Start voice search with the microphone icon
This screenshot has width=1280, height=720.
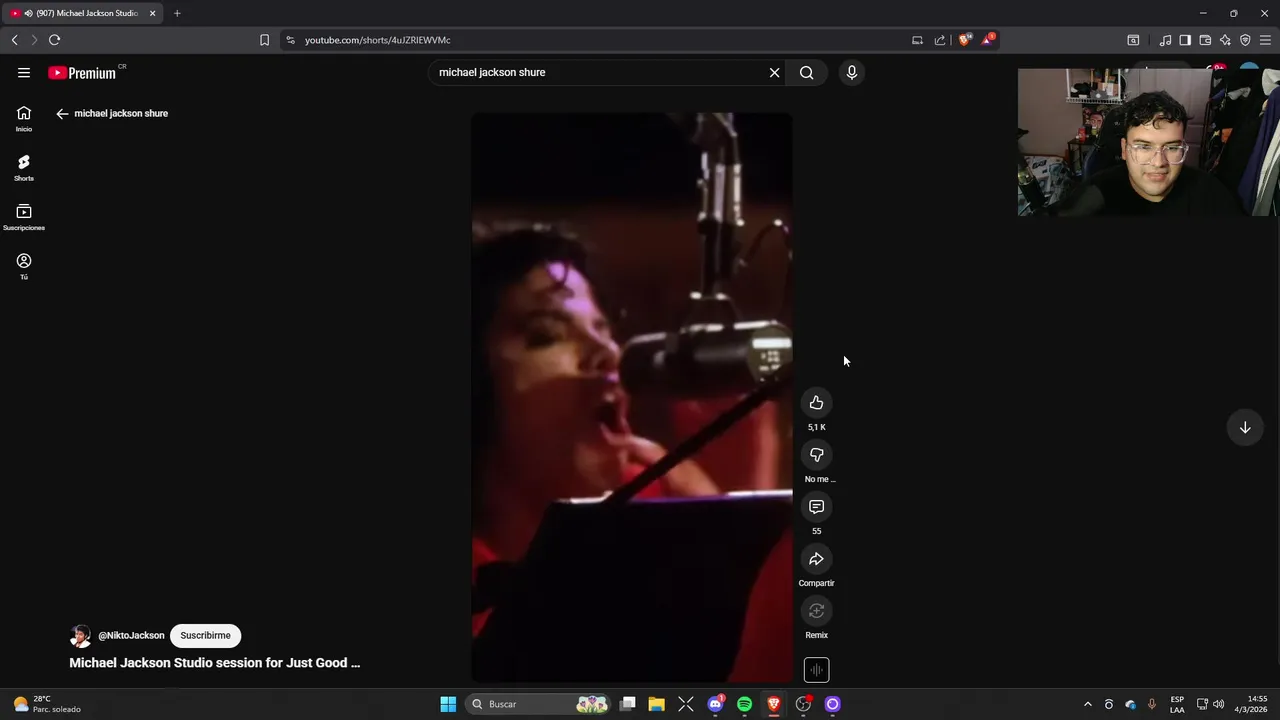click(x=852, y=72)
